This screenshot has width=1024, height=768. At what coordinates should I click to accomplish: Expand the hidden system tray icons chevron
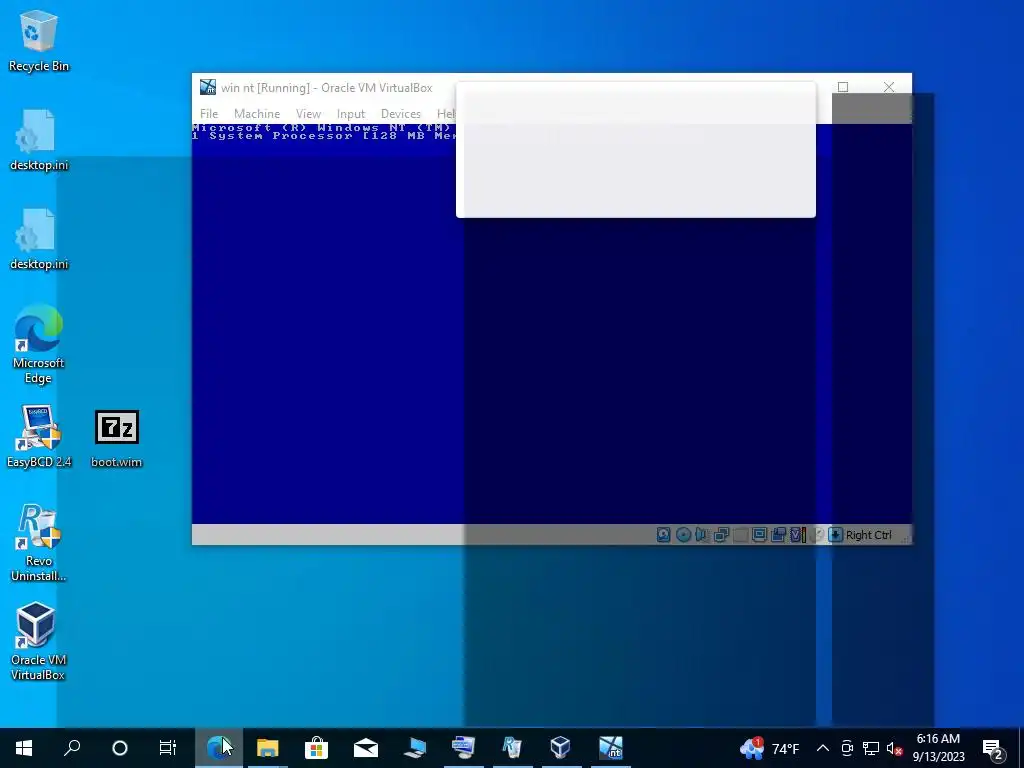[823, 748]
